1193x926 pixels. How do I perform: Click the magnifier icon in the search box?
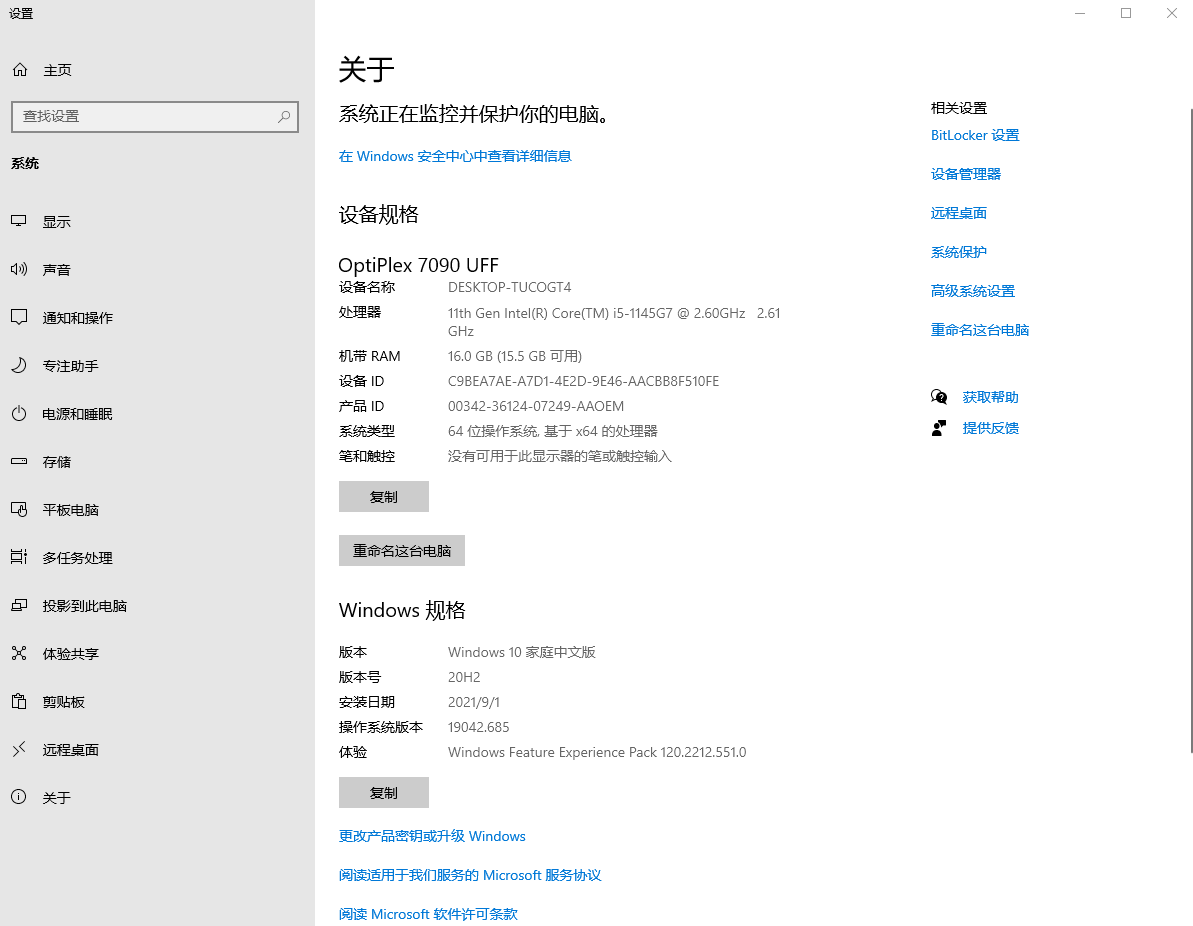pos(284,116)
